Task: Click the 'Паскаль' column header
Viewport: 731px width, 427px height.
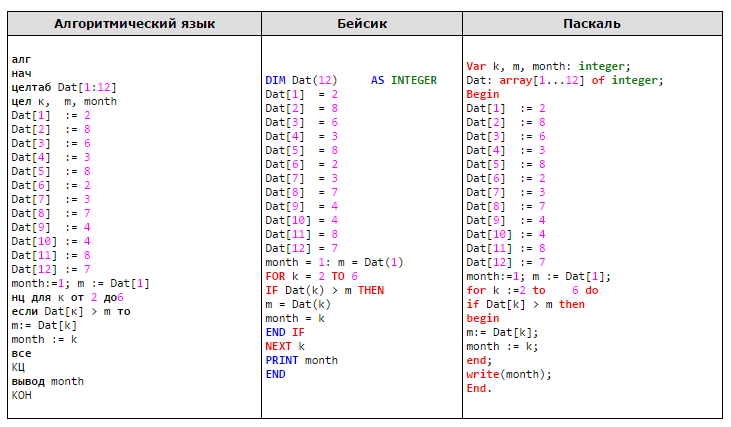Action: click(592, 24)
